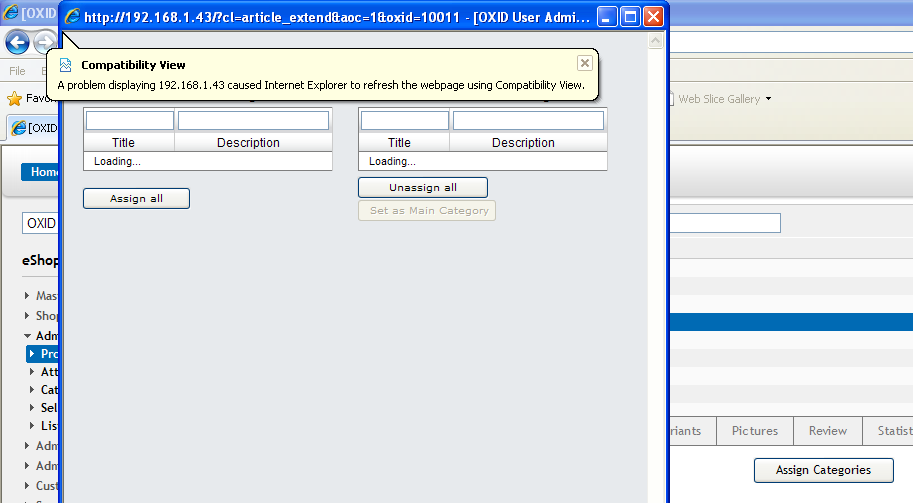
Task: Minimize the article_extend popup window
Action: [x=607, y=17]
